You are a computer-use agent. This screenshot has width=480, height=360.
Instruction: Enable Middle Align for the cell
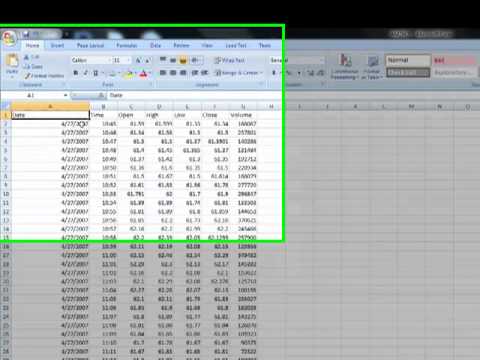[173, 60]
